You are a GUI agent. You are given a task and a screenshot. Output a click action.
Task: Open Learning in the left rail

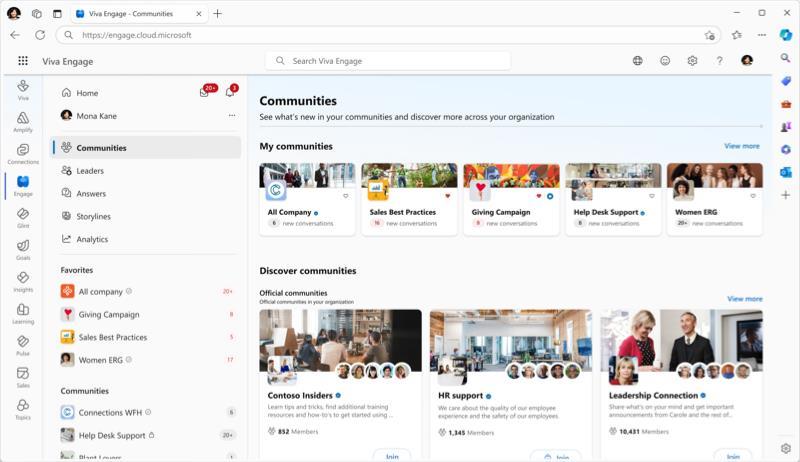tap(23, 314)
